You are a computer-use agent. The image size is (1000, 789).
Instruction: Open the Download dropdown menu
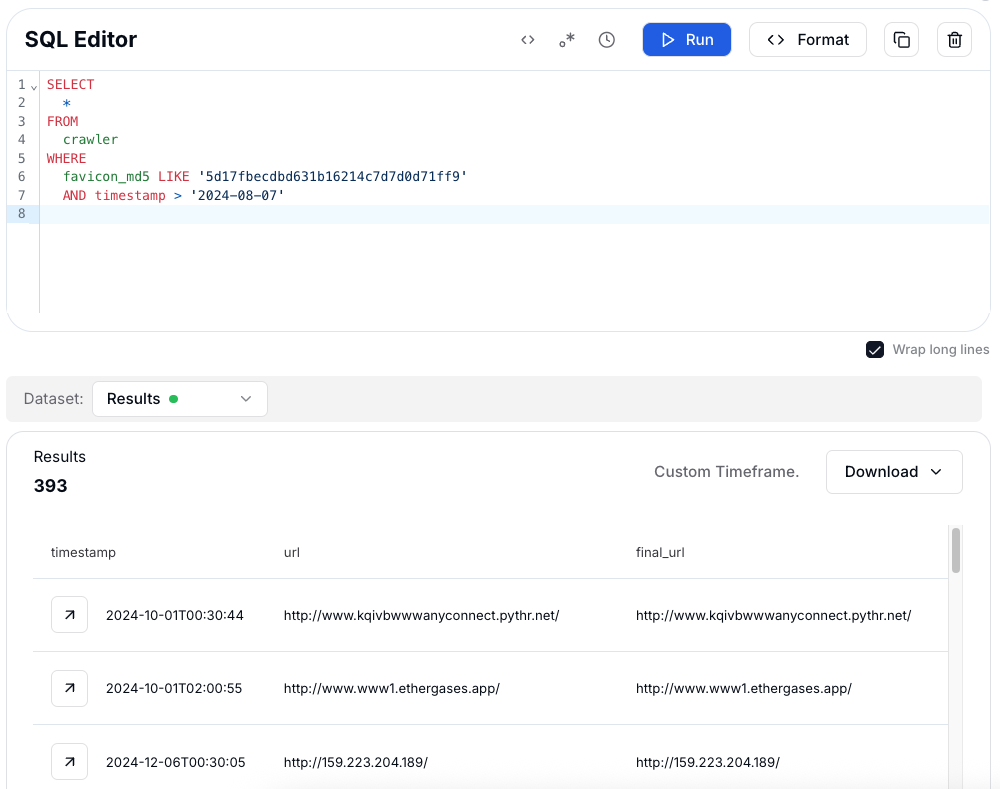[894, 472]
